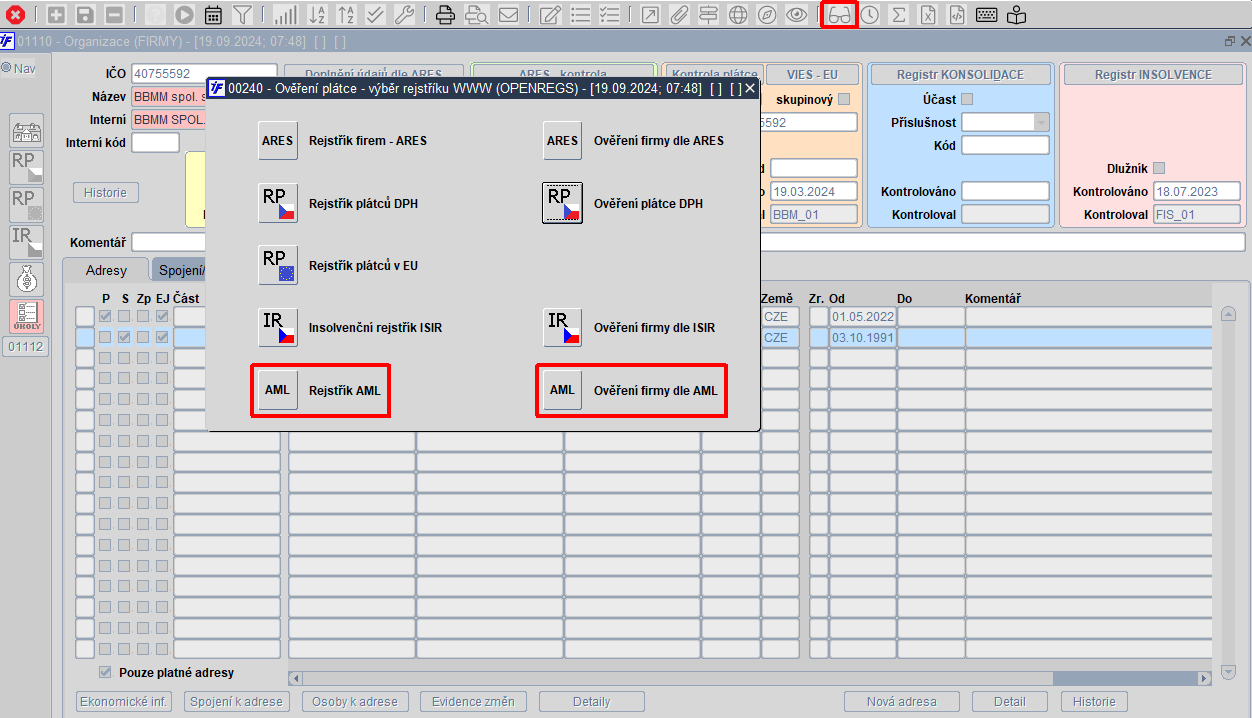Toggle P checkbox in the 01.05.2022 address row
Image resolution: width=1252 pixels, height=718 pixels.
coord(105,317)
